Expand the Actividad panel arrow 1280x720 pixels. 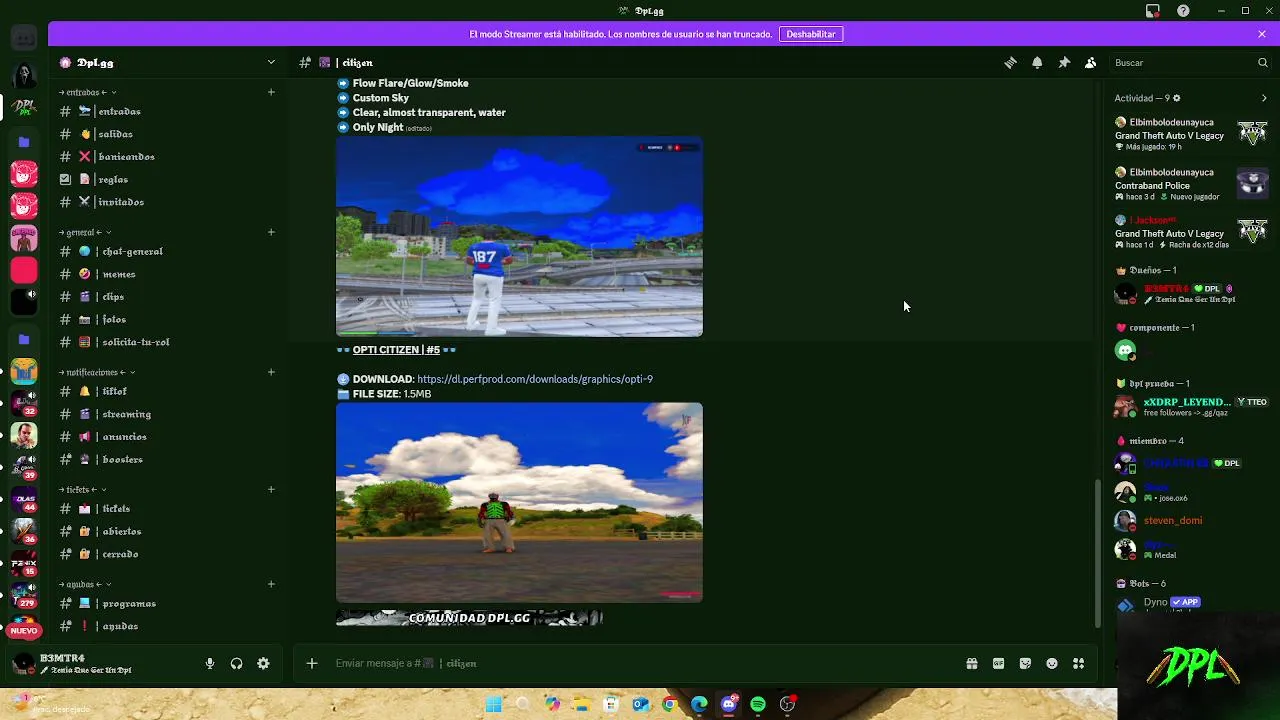(x=1264, y=98)
